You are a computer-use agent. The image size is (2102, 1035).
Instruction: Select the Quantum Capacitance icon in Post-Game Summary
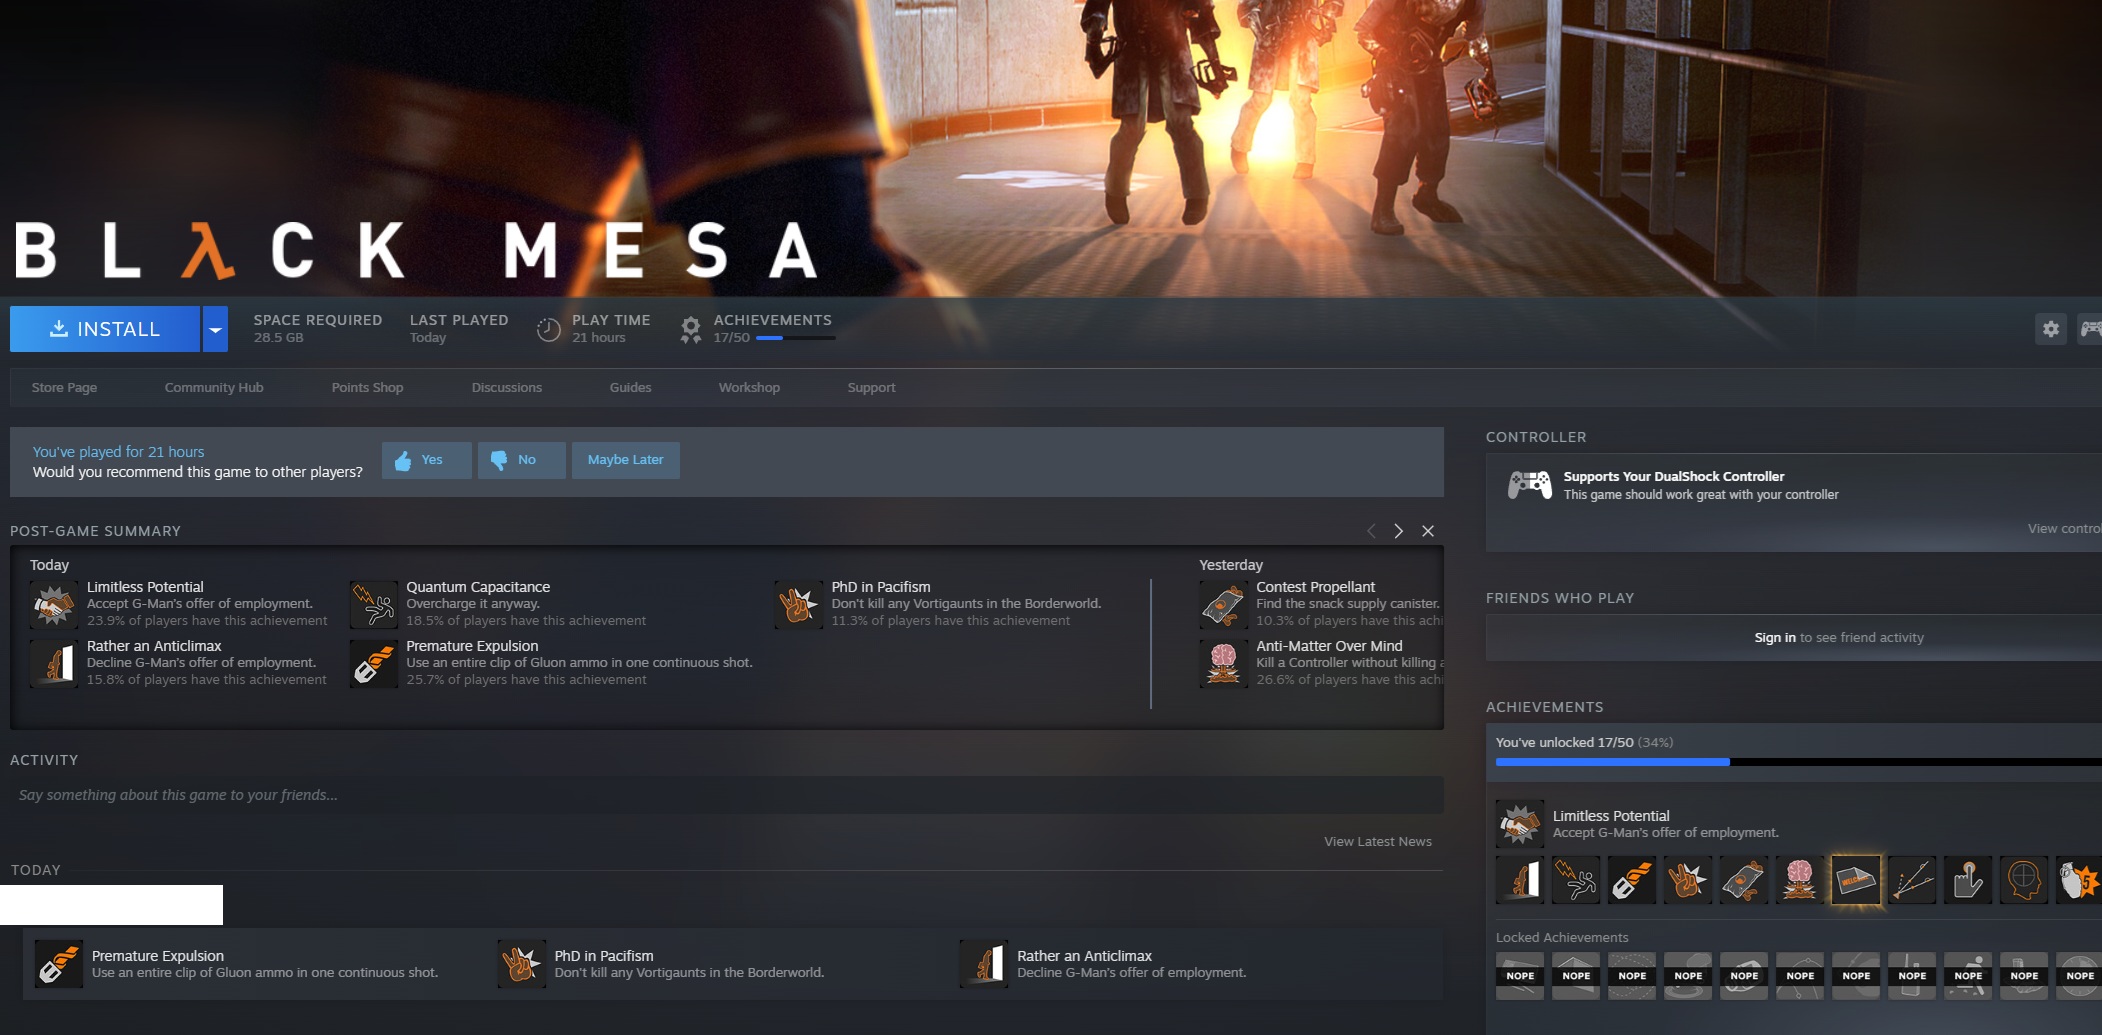(374, 605)
